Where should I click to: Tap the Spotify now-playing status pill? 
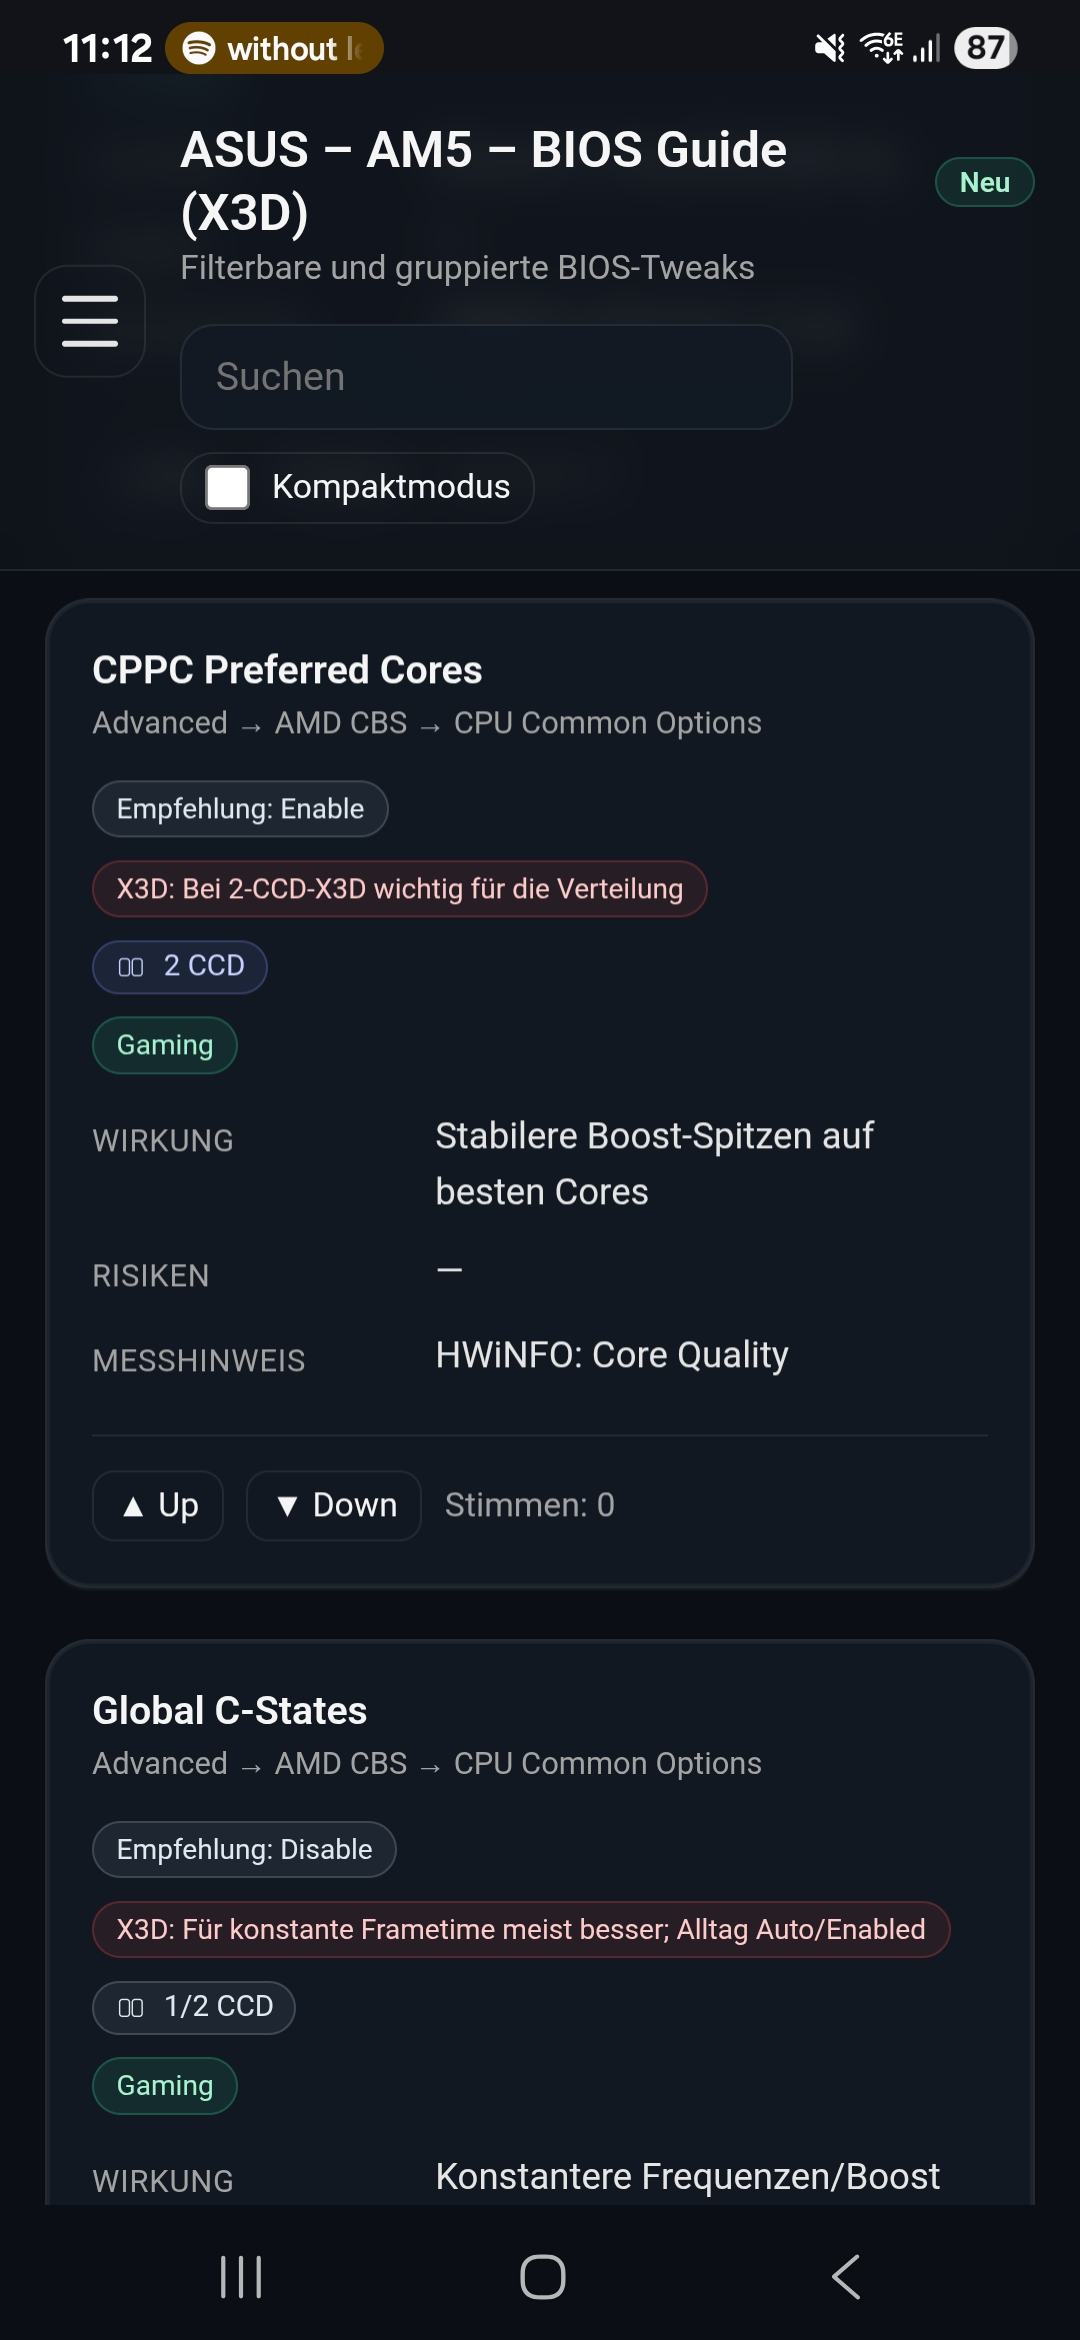(274, 48)
